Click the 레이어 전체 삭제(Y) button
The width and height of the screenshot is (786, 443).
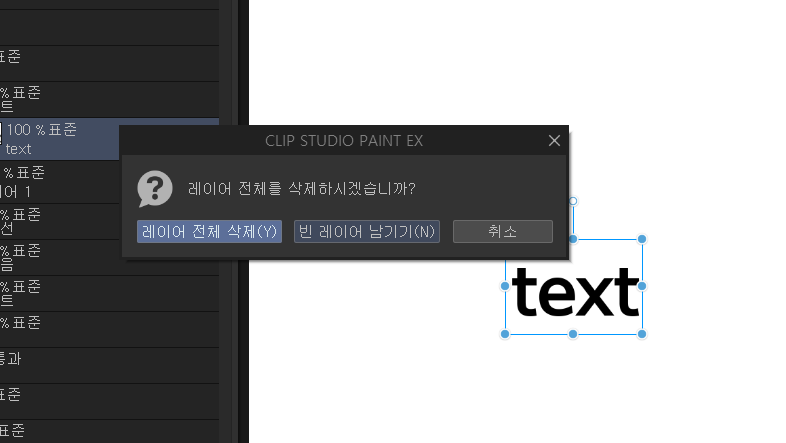click(210, 232)
